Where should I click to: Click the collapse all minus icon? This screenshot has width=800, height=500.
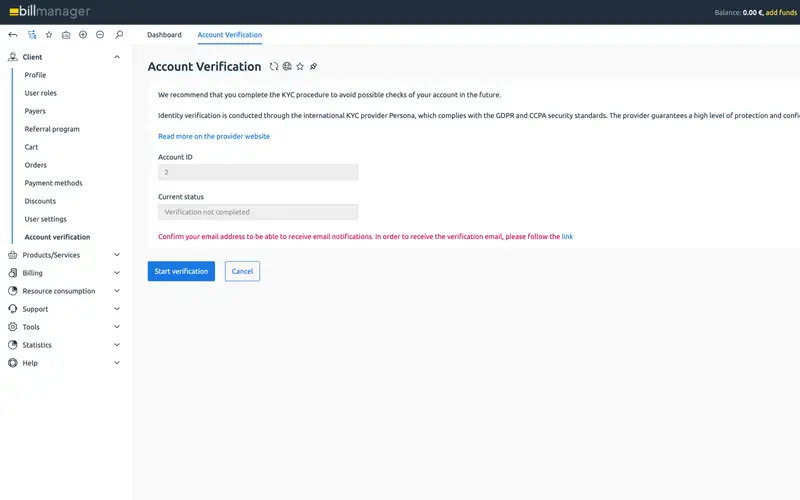(100, 35)
